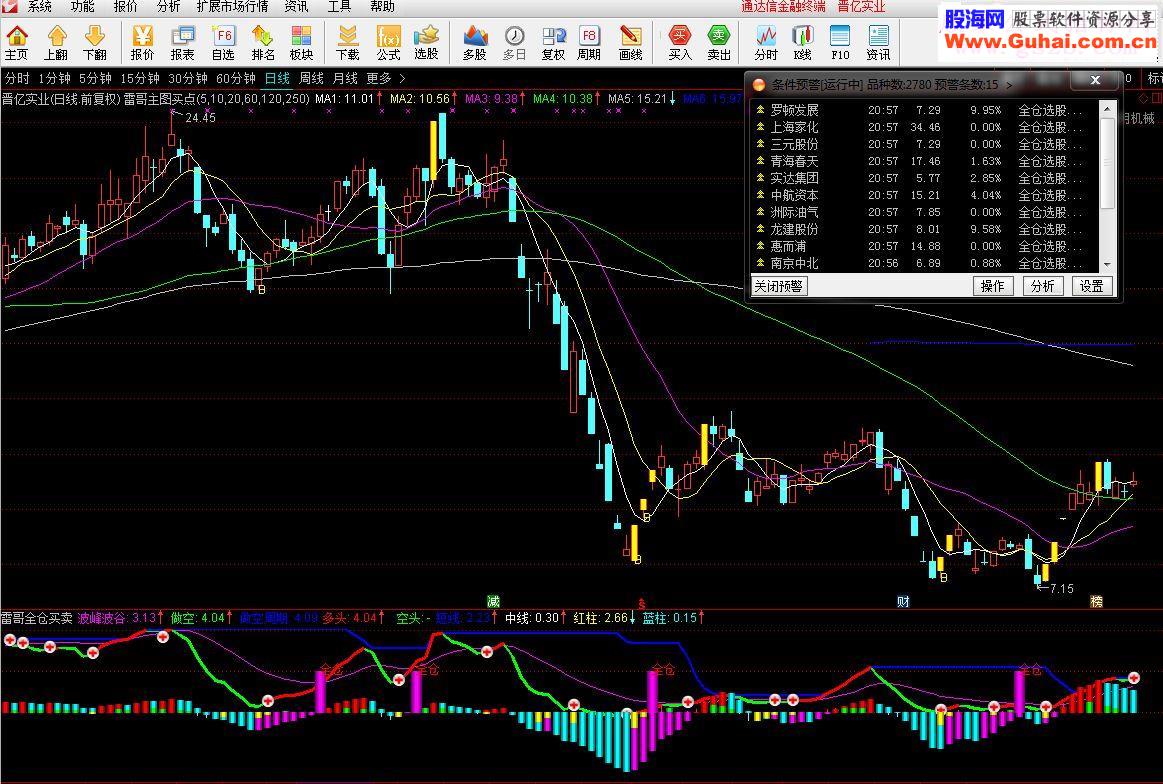Switch to the 30分钟 period tab
The height and width of the screenshot is (784, 1163).
(x=188, y=79)
